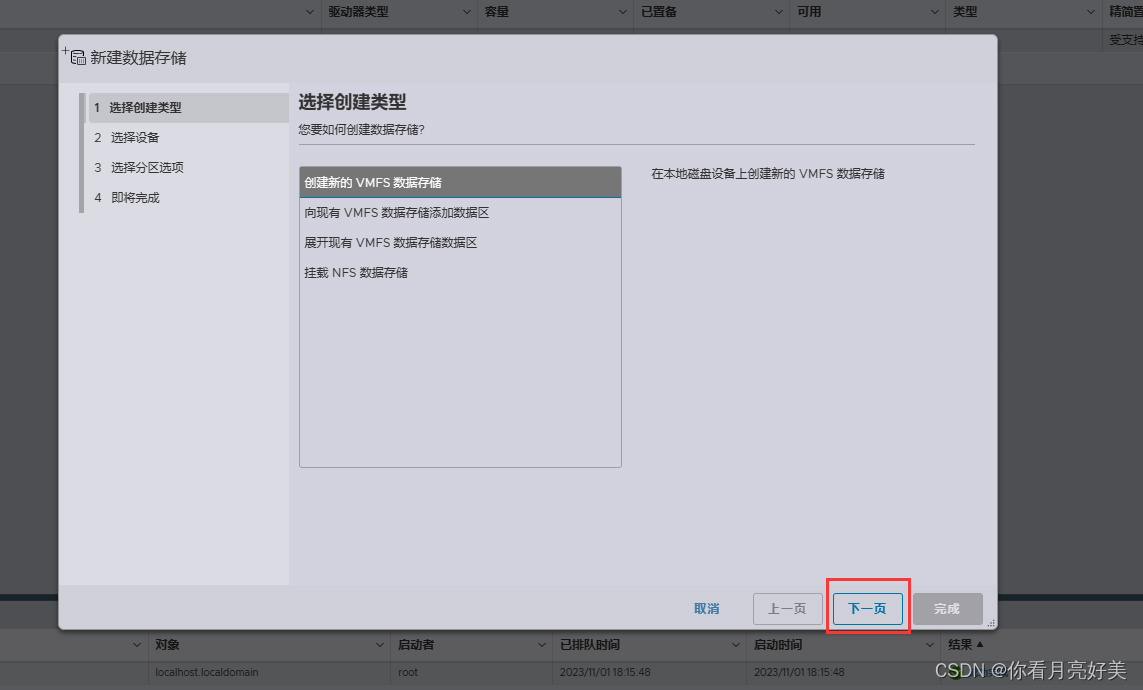
Task: Click the 新建数据存储 dialog title text
Action: click(x=139, y=58)
